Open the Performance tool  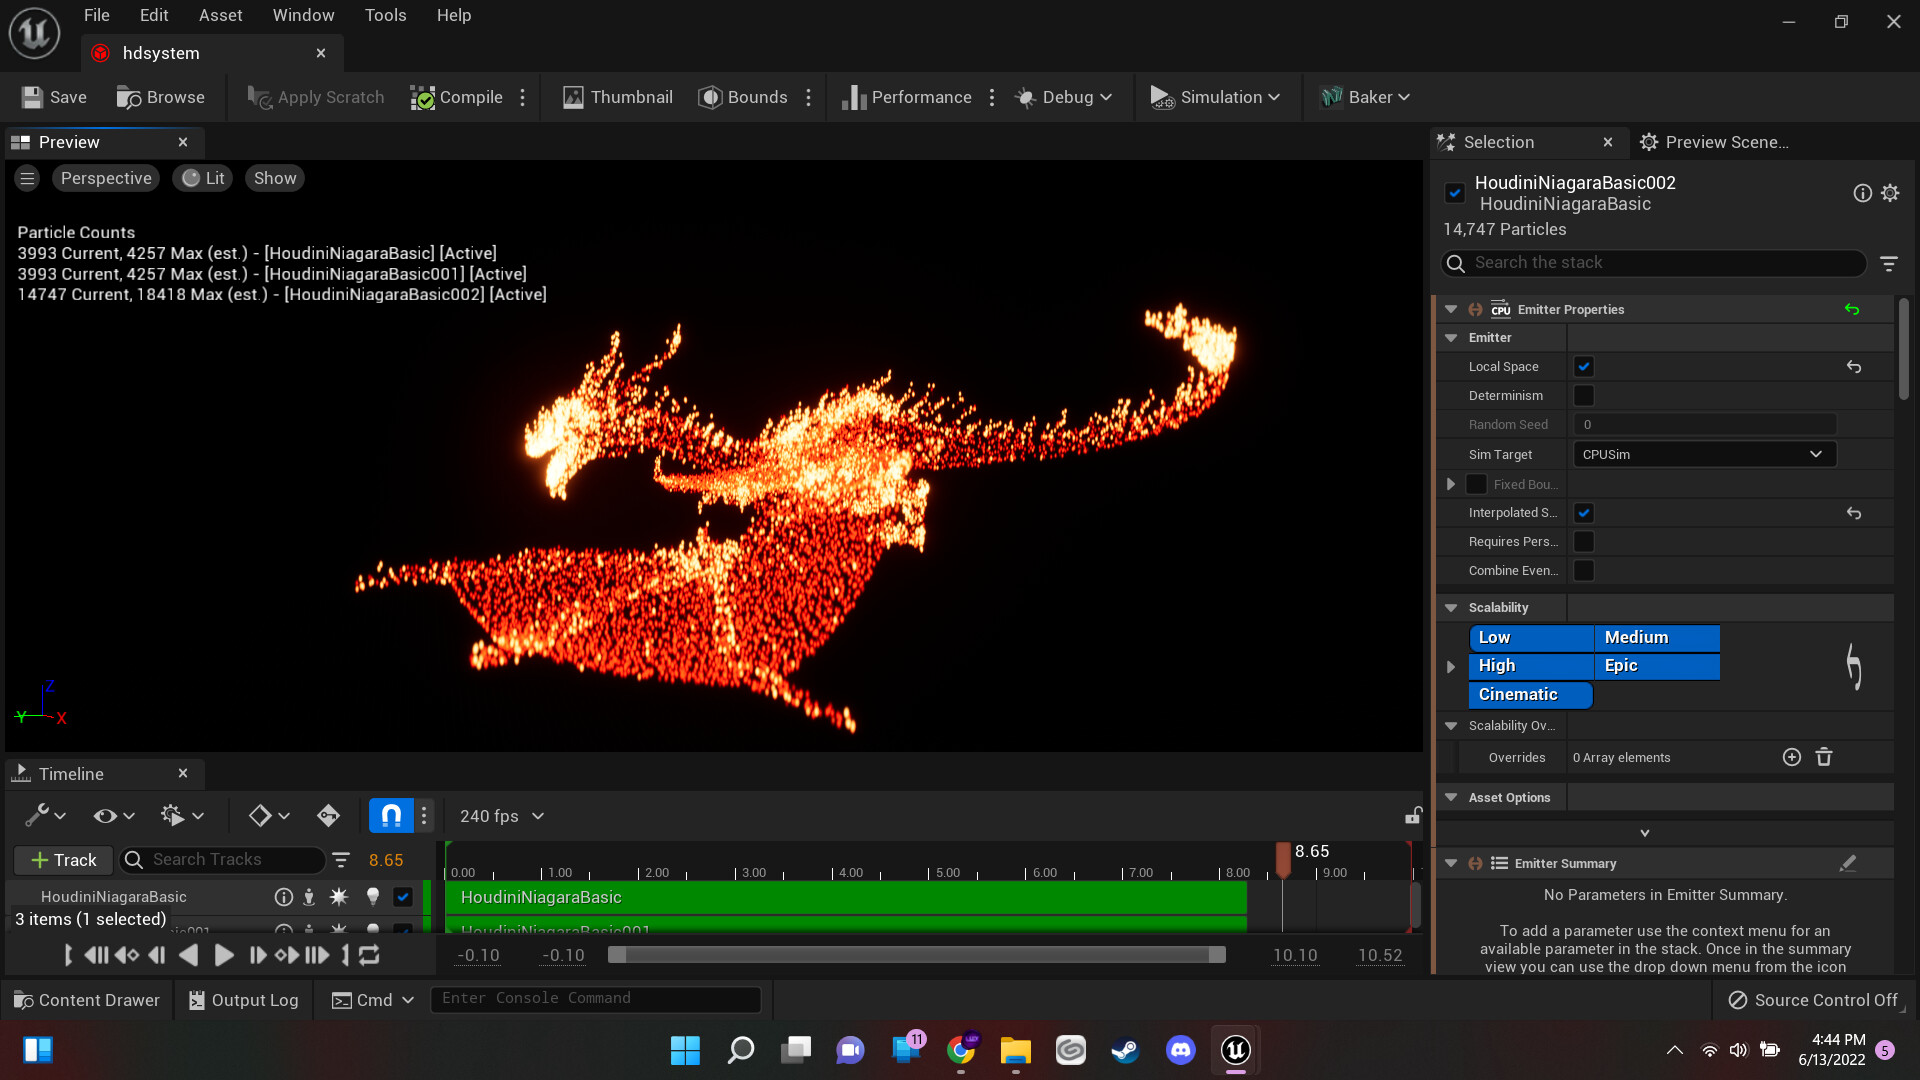[906, 97]
